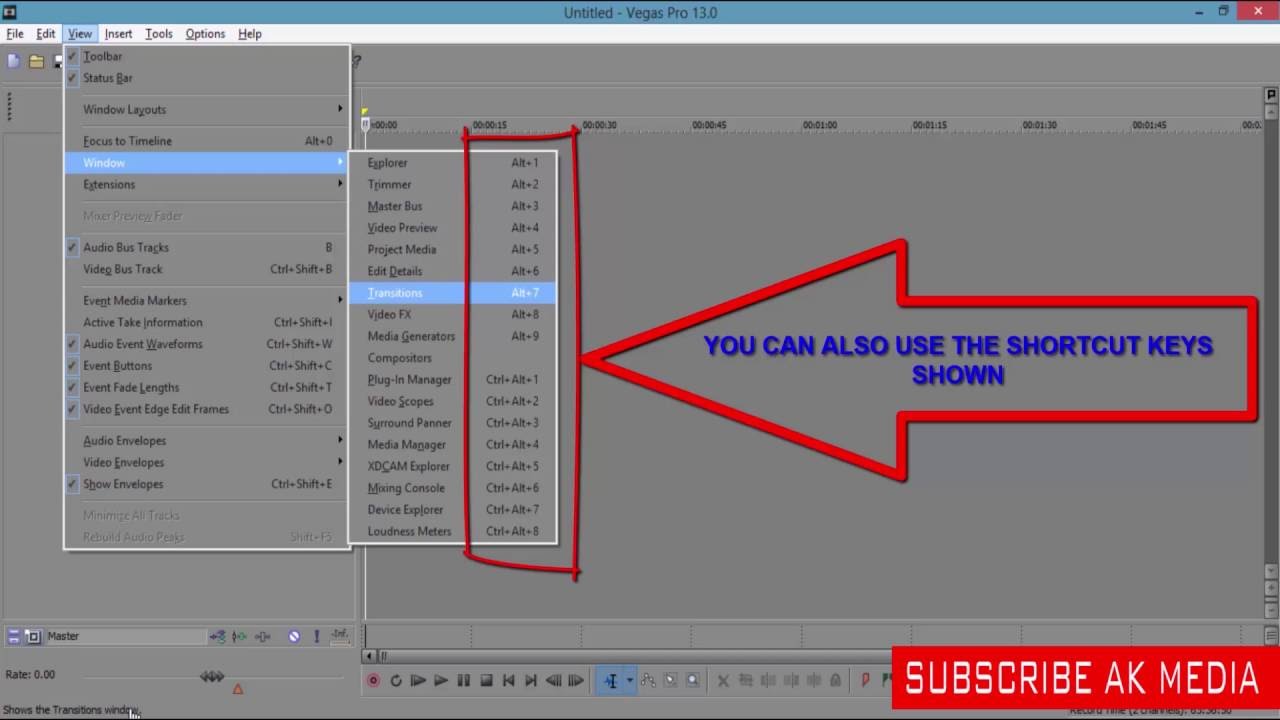The height and width of the screenshot is (720, 1280).
Task: Toggle Event Buttons option
Action: tap(72, 366)
